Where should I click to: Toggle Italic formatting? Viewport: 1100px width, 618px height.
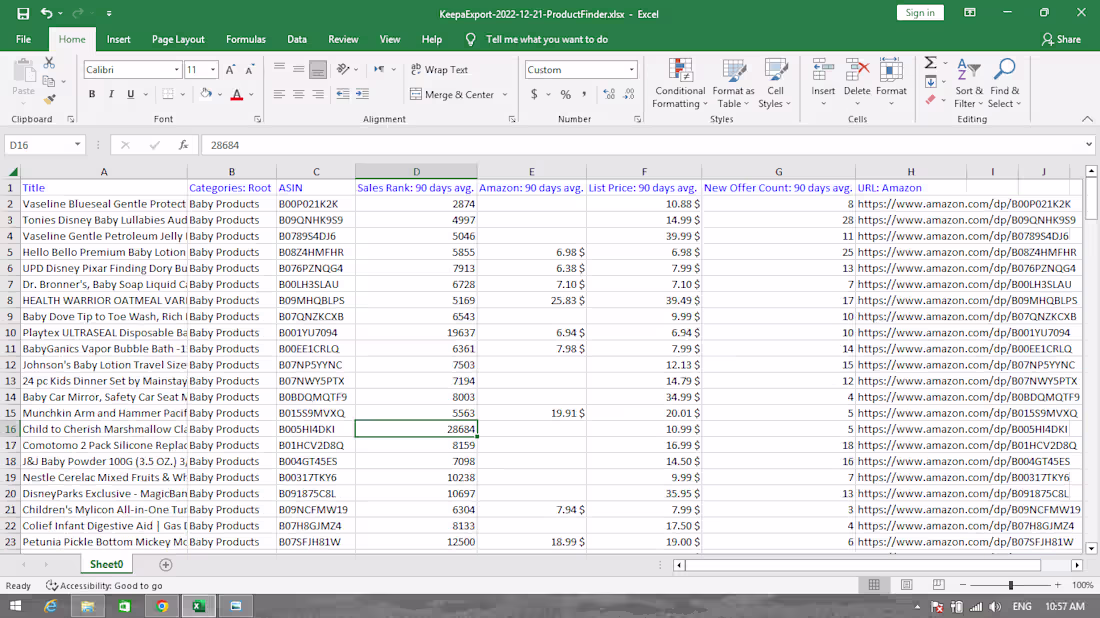coord(111,94)
